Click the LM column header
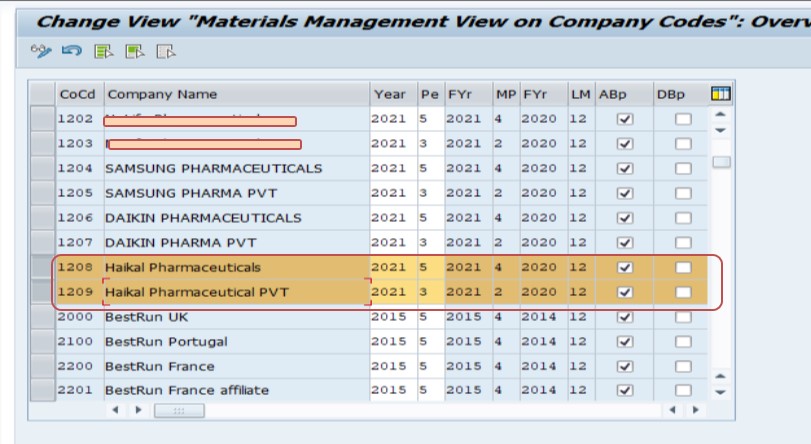The width and height of the screenshot is (811, 444). pos(581,94)
